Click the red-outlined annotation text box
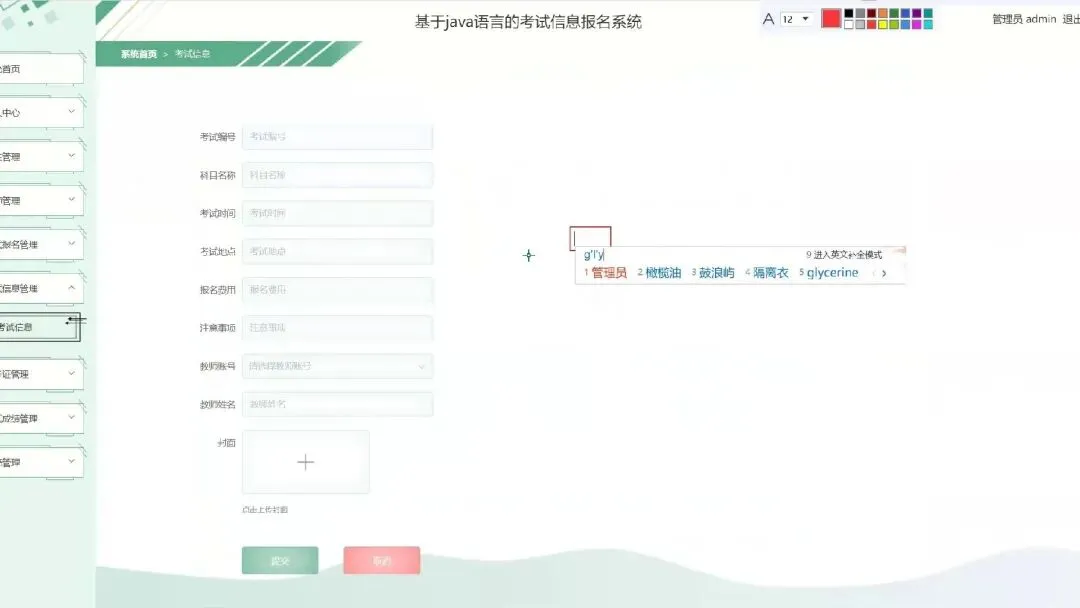 [x=590, y=238]
